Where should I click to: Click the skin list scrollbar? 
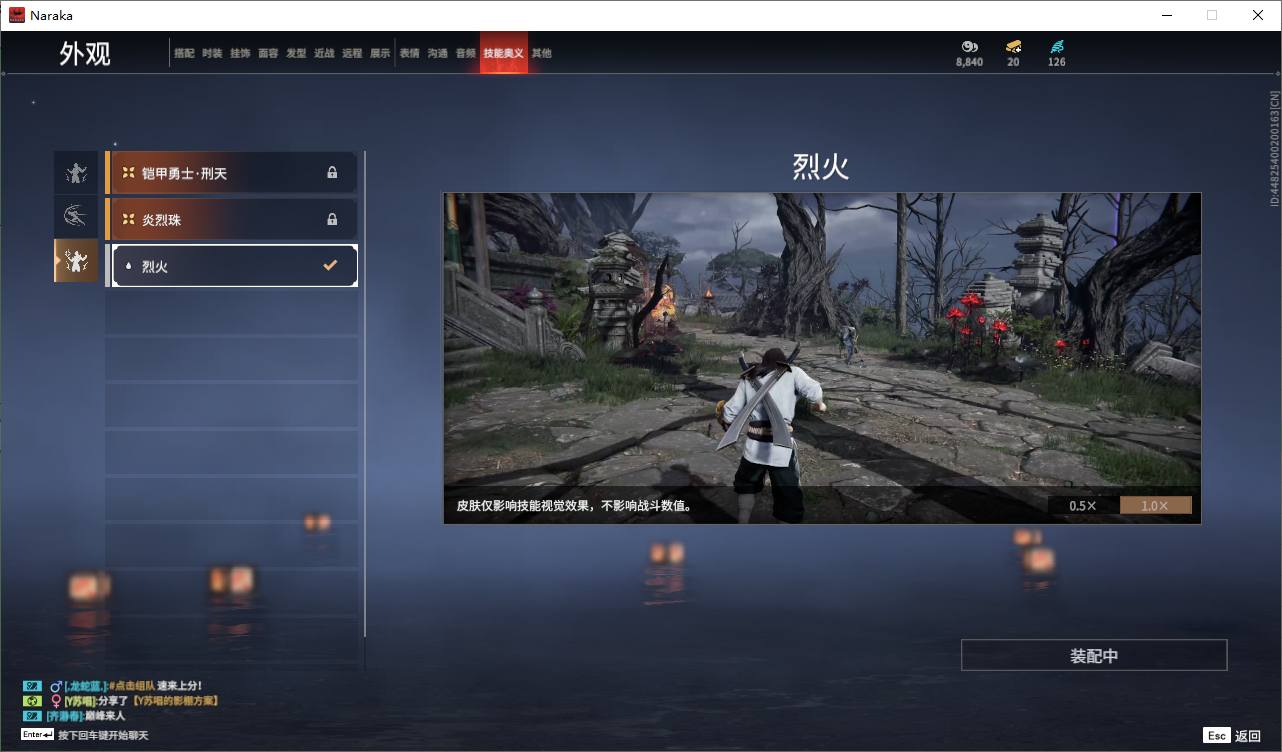(364, 394)
